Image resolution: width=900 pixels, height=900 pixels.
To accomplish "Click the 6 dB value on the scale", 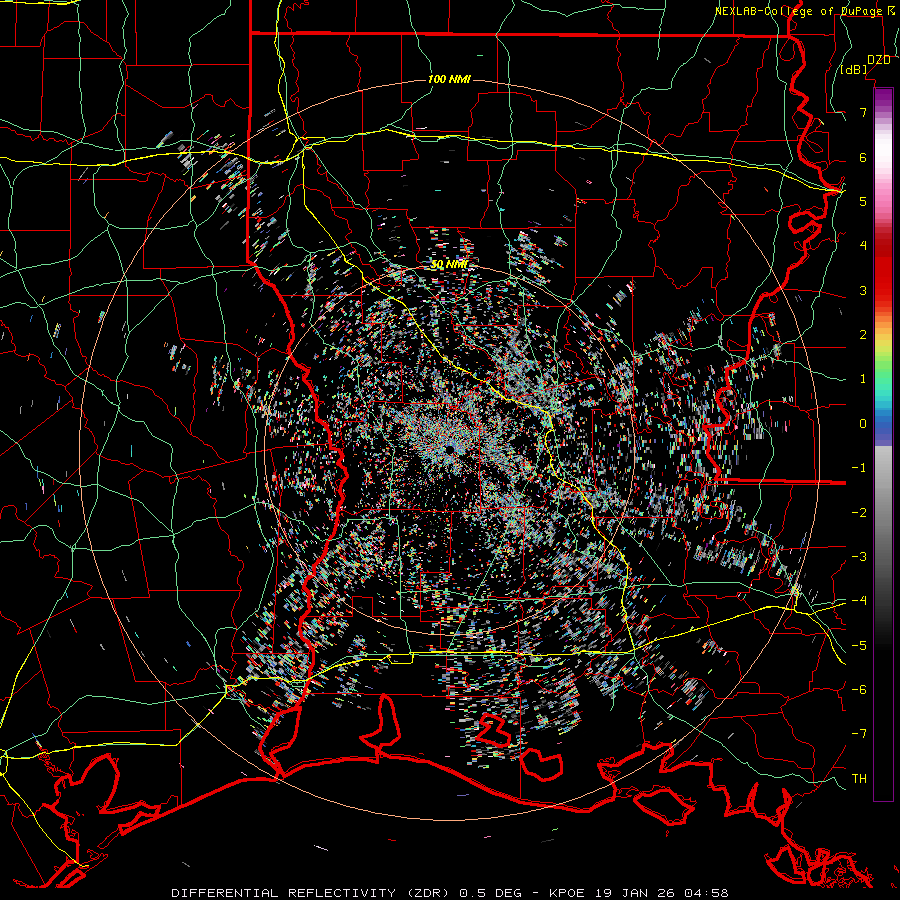I will 863,157.
